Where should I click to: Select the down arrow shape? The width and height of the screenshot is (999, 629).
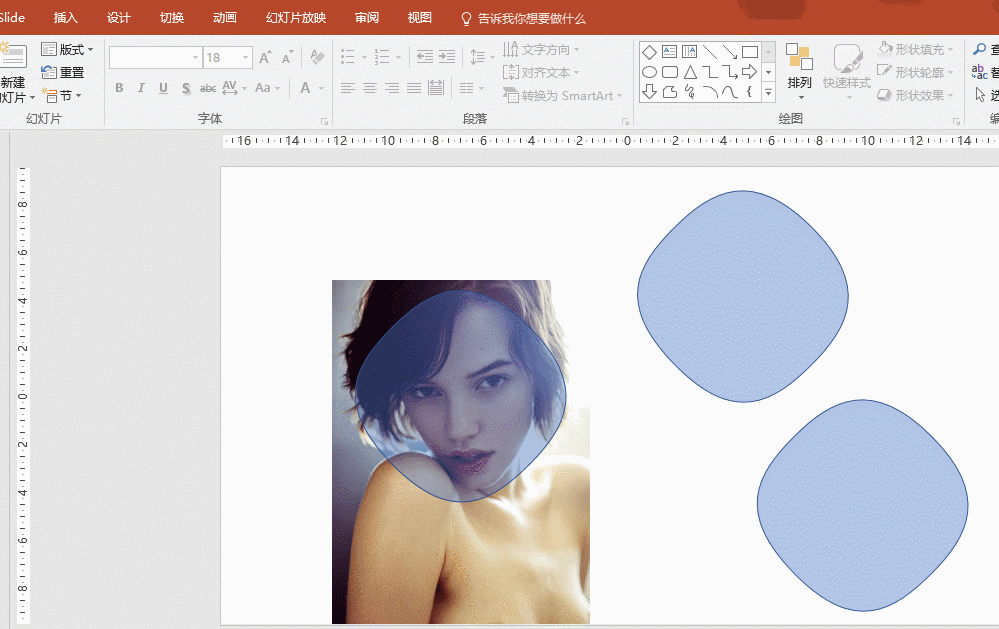point(649,92)
